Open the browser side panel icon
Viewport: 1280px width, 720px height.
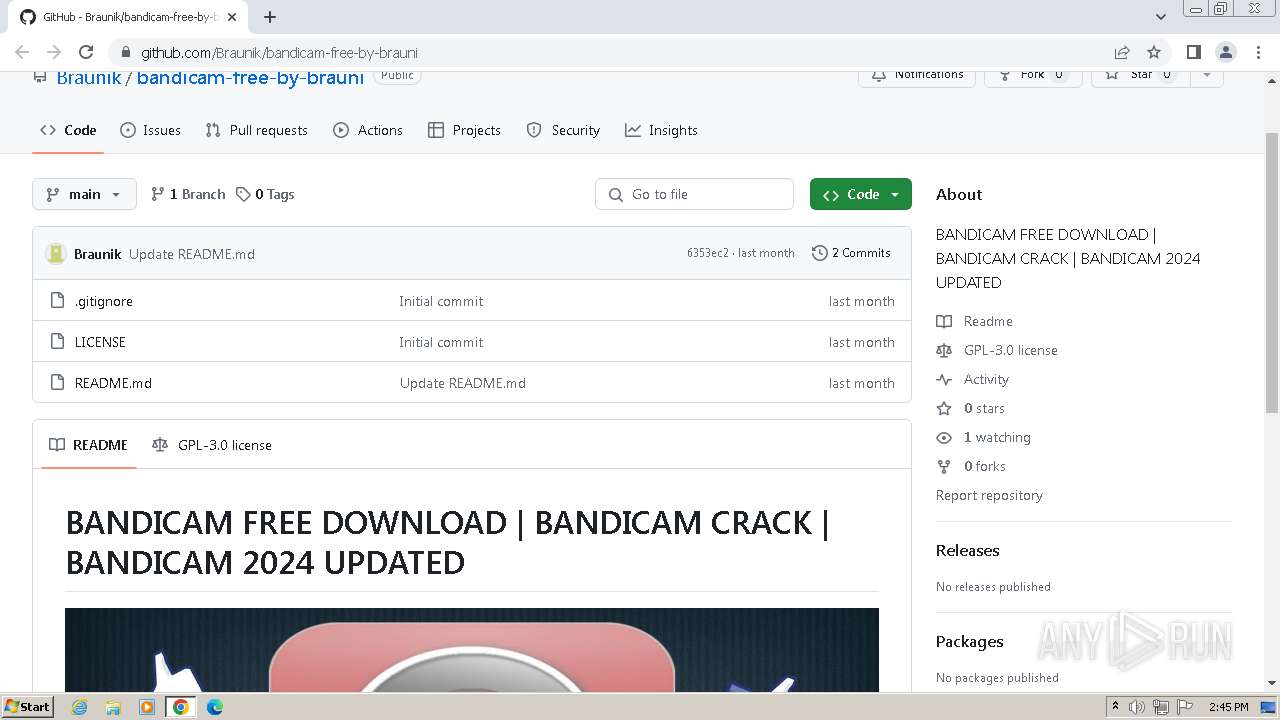click(x=1194, y=52)
